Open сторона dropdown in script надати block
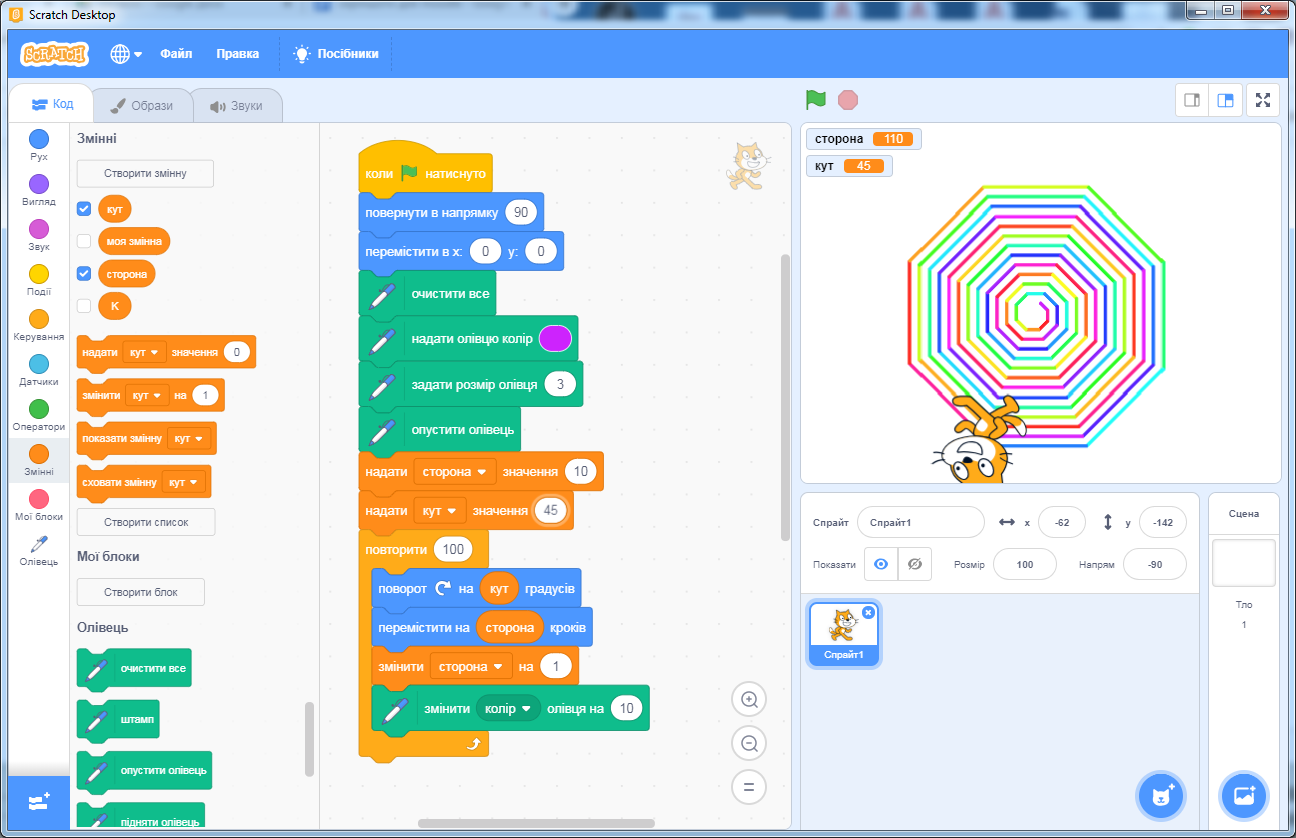Viewport: 1296px width, 838px height. [455, 471]
